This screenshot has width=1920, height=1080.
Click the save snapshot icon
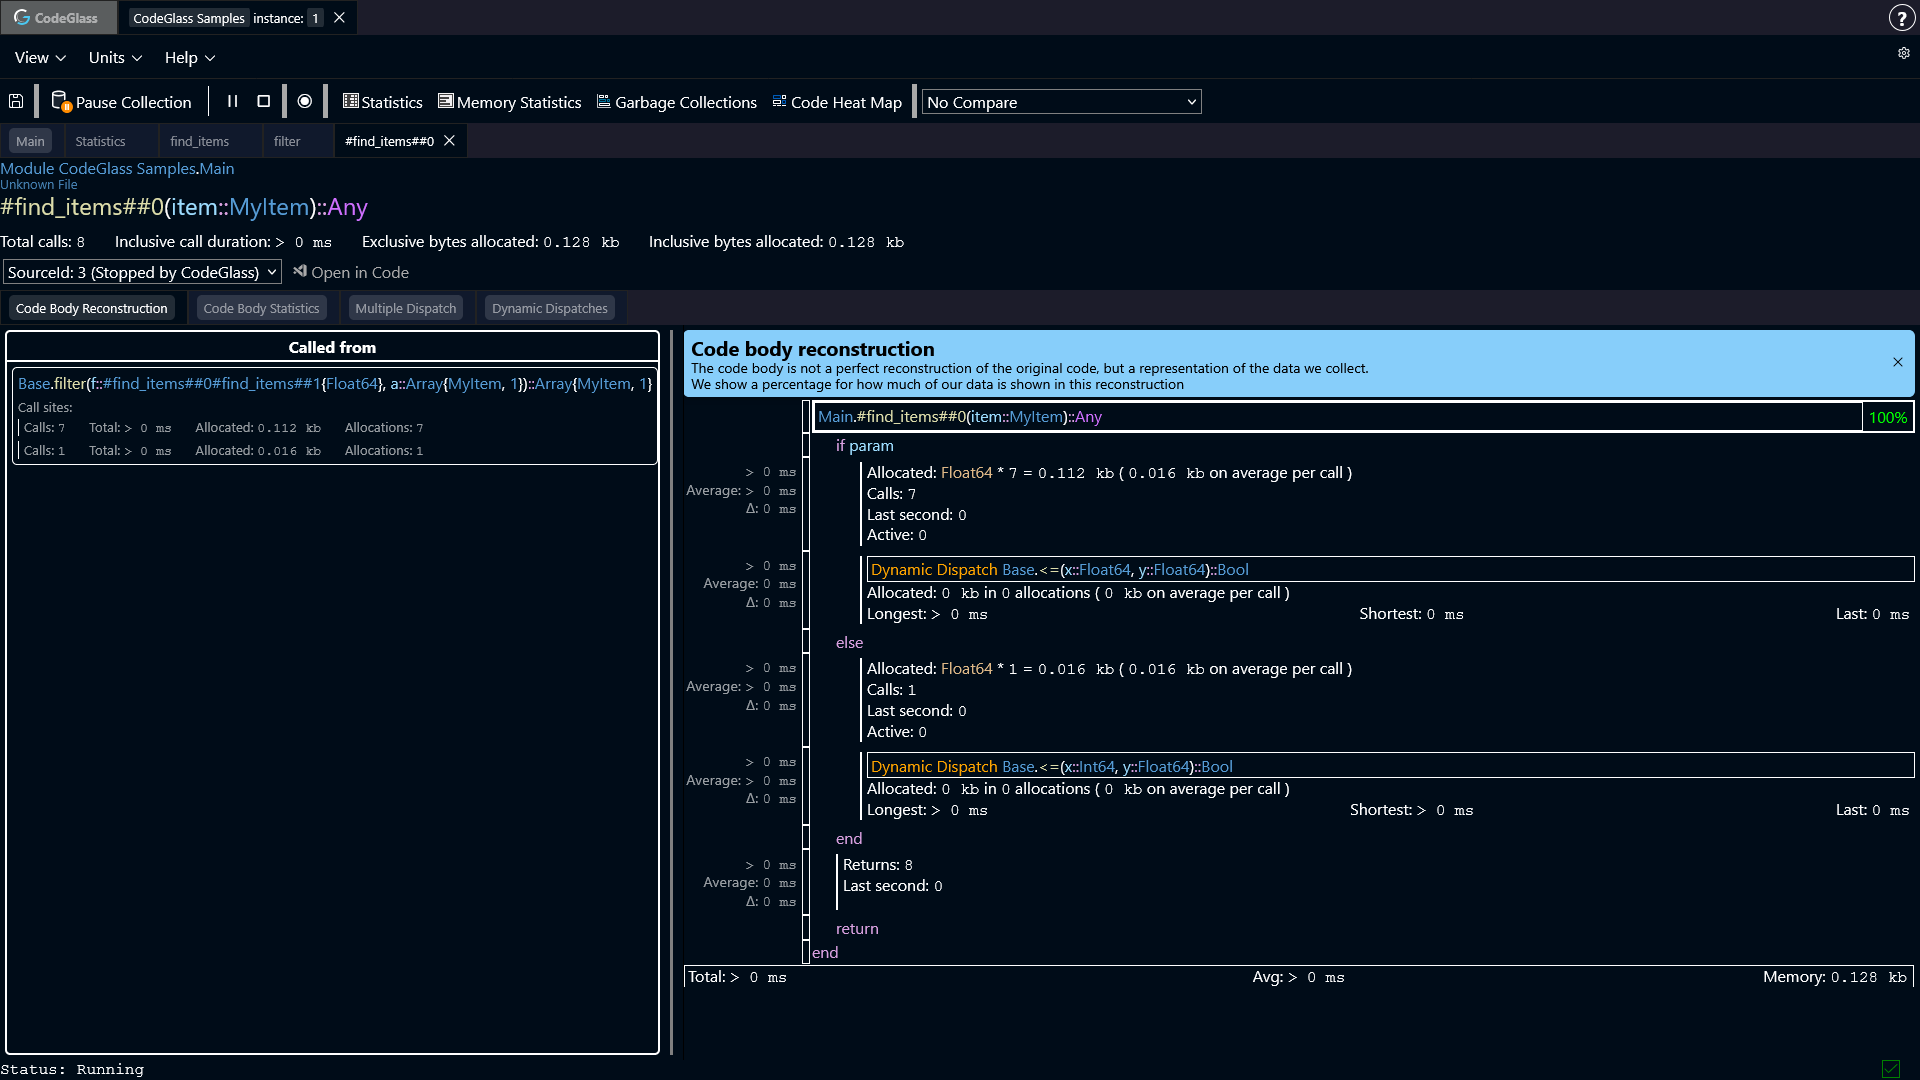click(x=16, y=101)
